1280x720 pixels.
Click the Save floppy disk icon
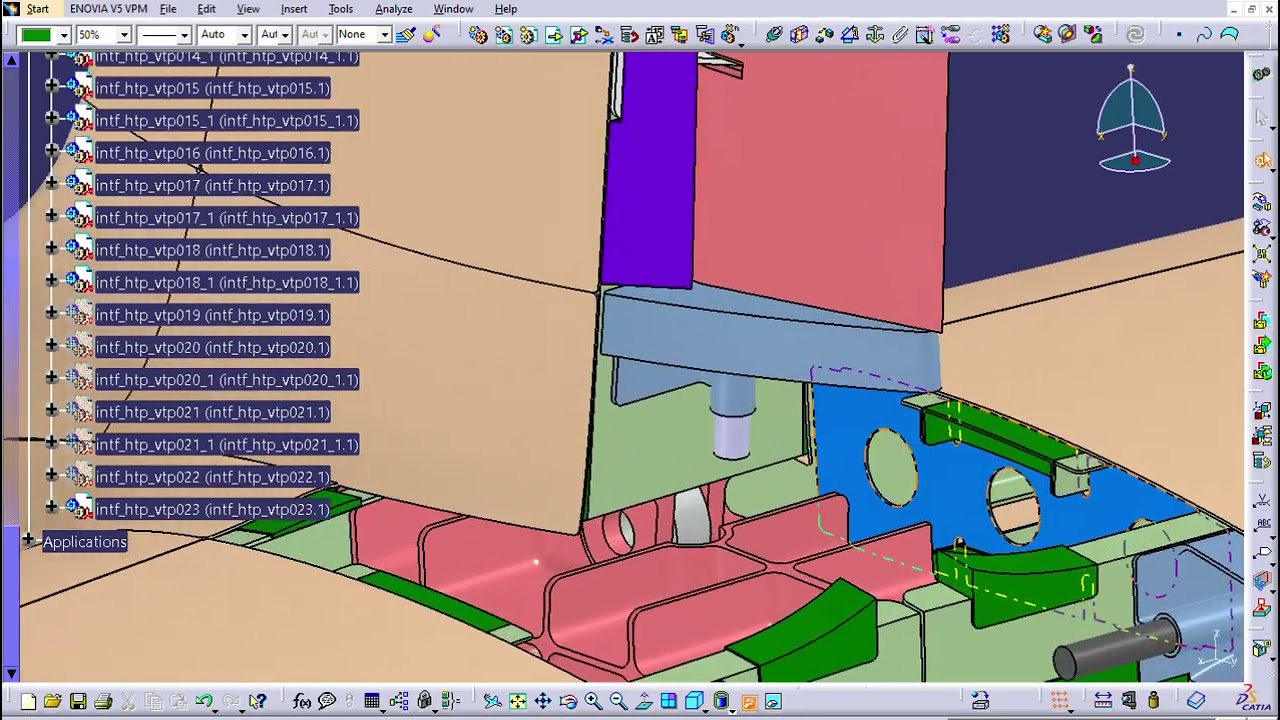click(x=78, y=701)
